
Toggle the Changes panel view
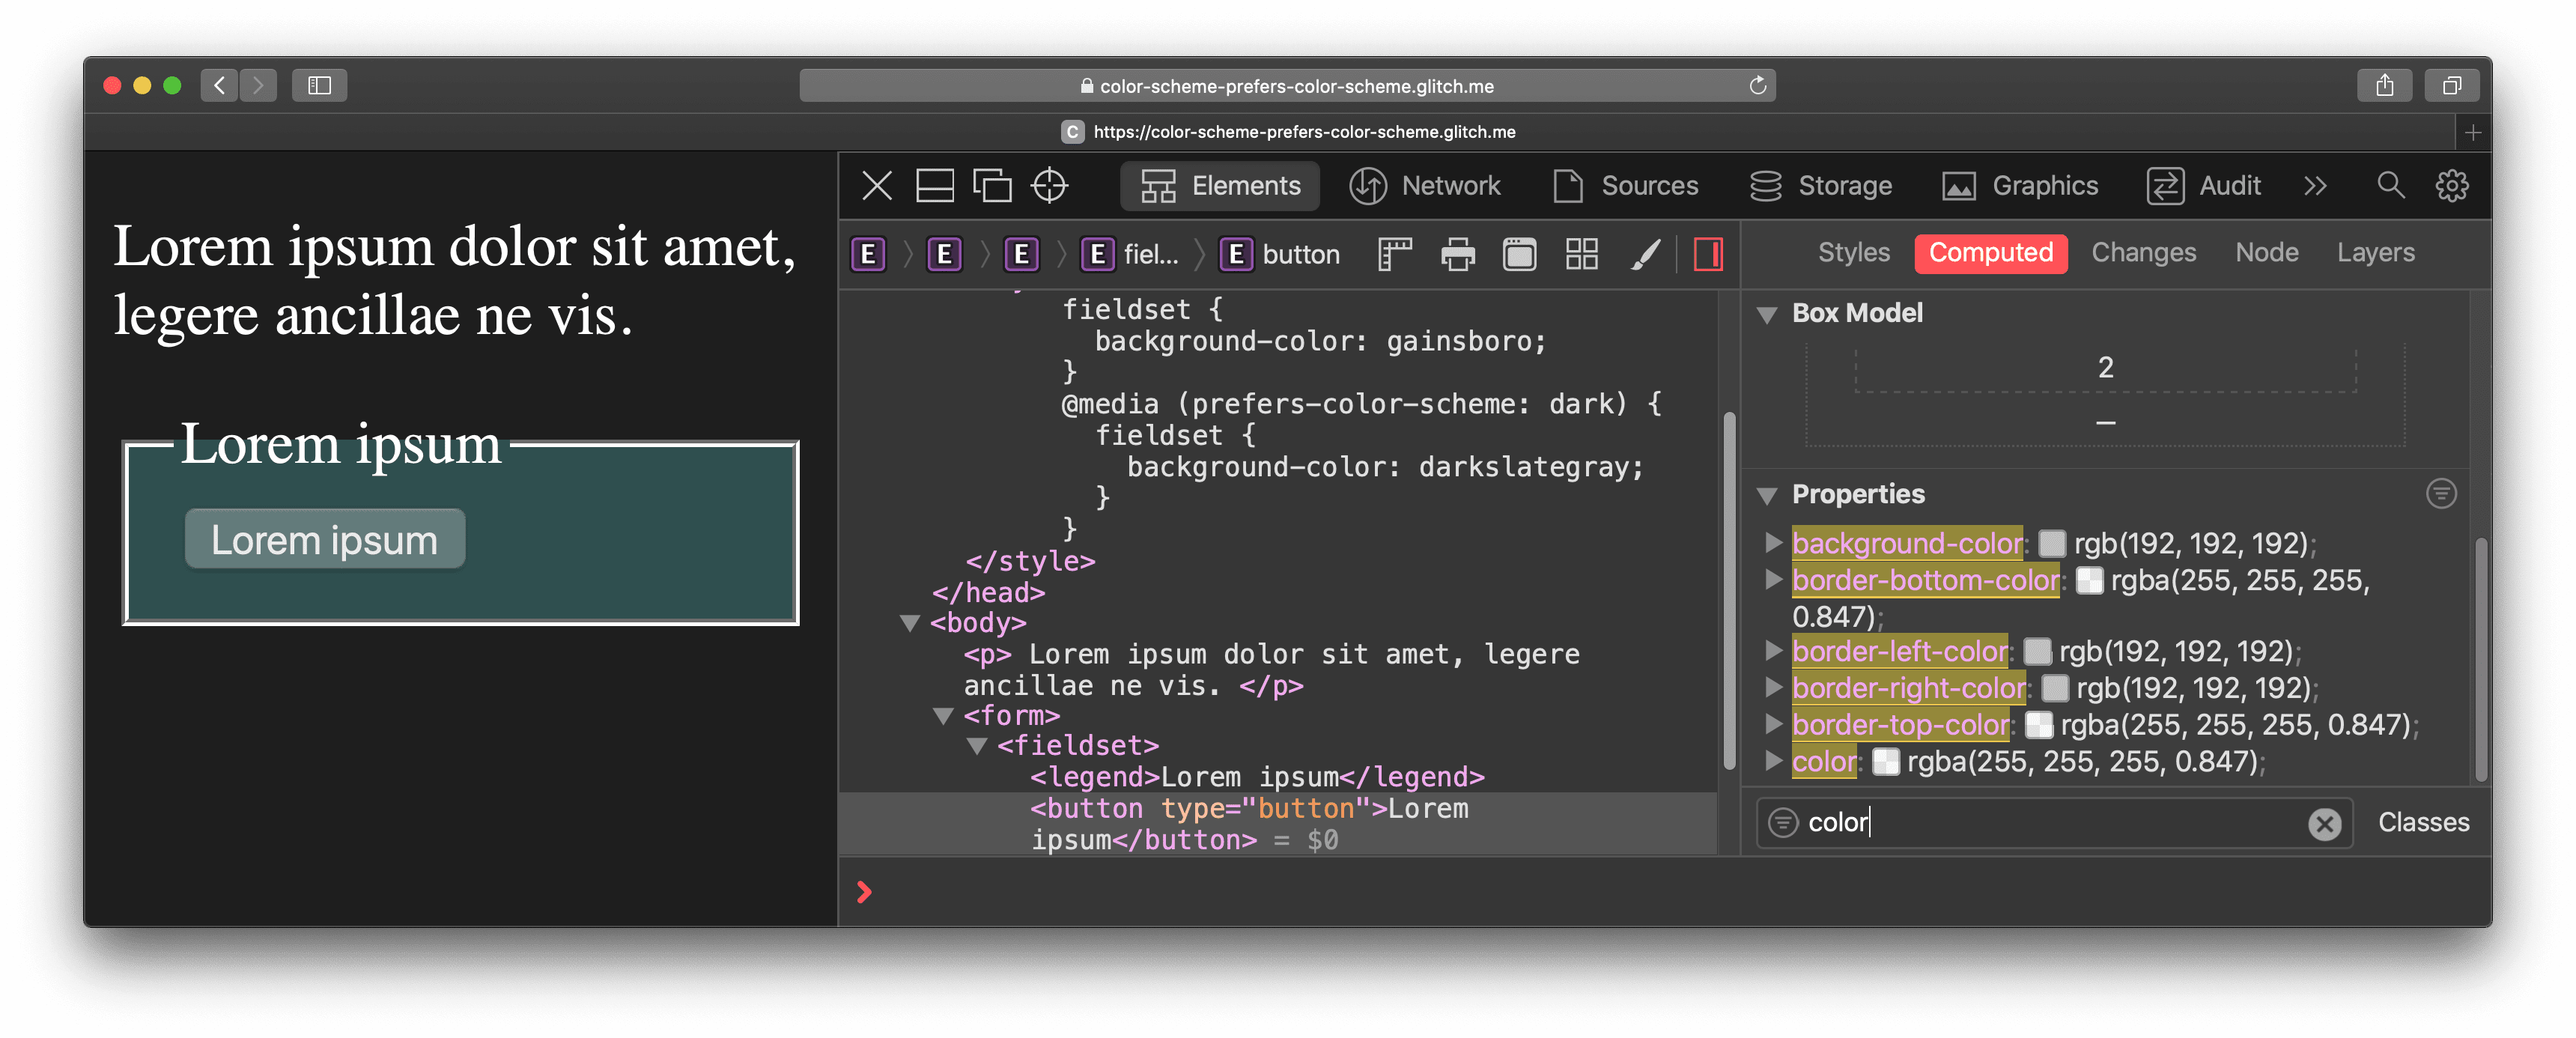coord(2144,253)
